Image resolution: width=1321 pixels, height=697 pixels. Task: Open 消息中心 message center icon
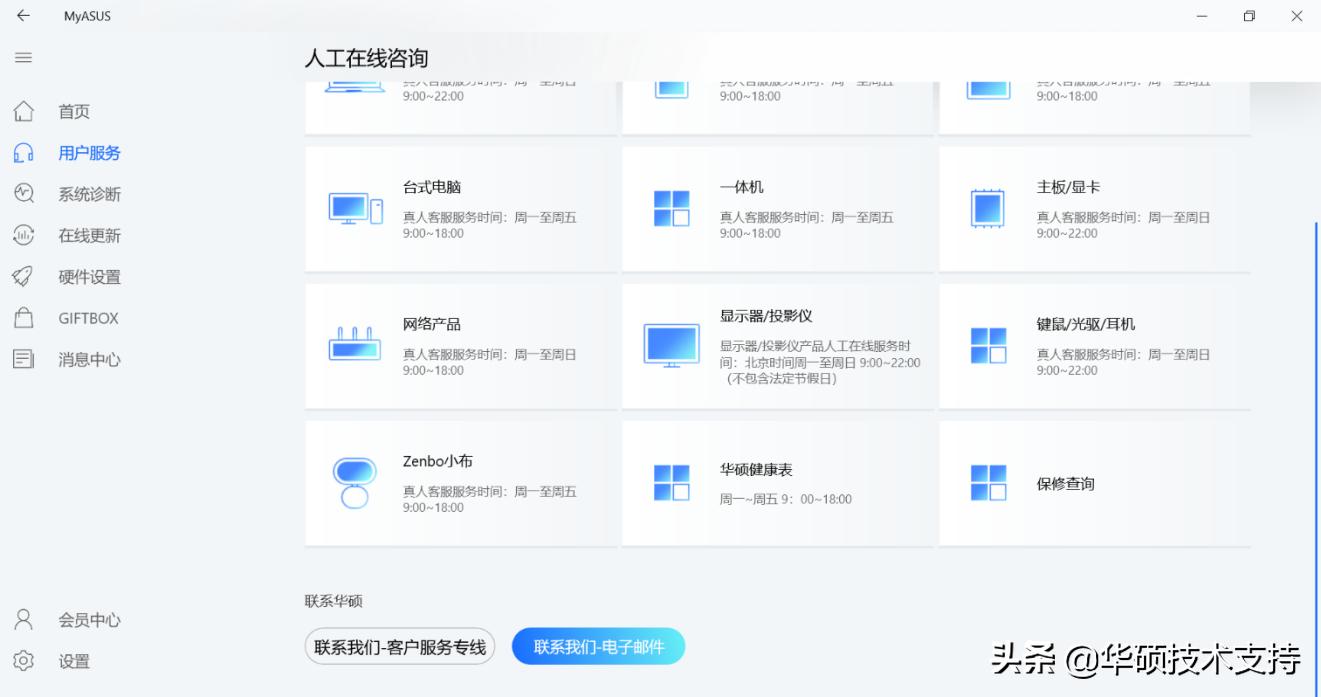click(22, 359)
